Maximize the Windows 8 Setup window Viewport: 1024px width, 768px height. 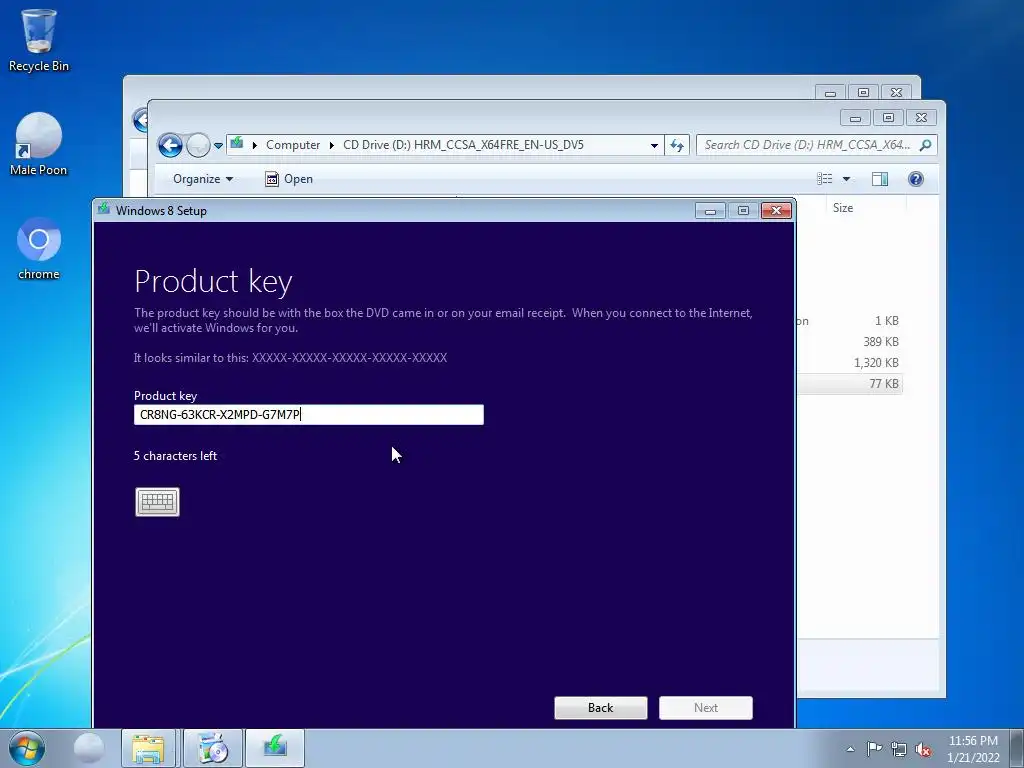[743, 210]
